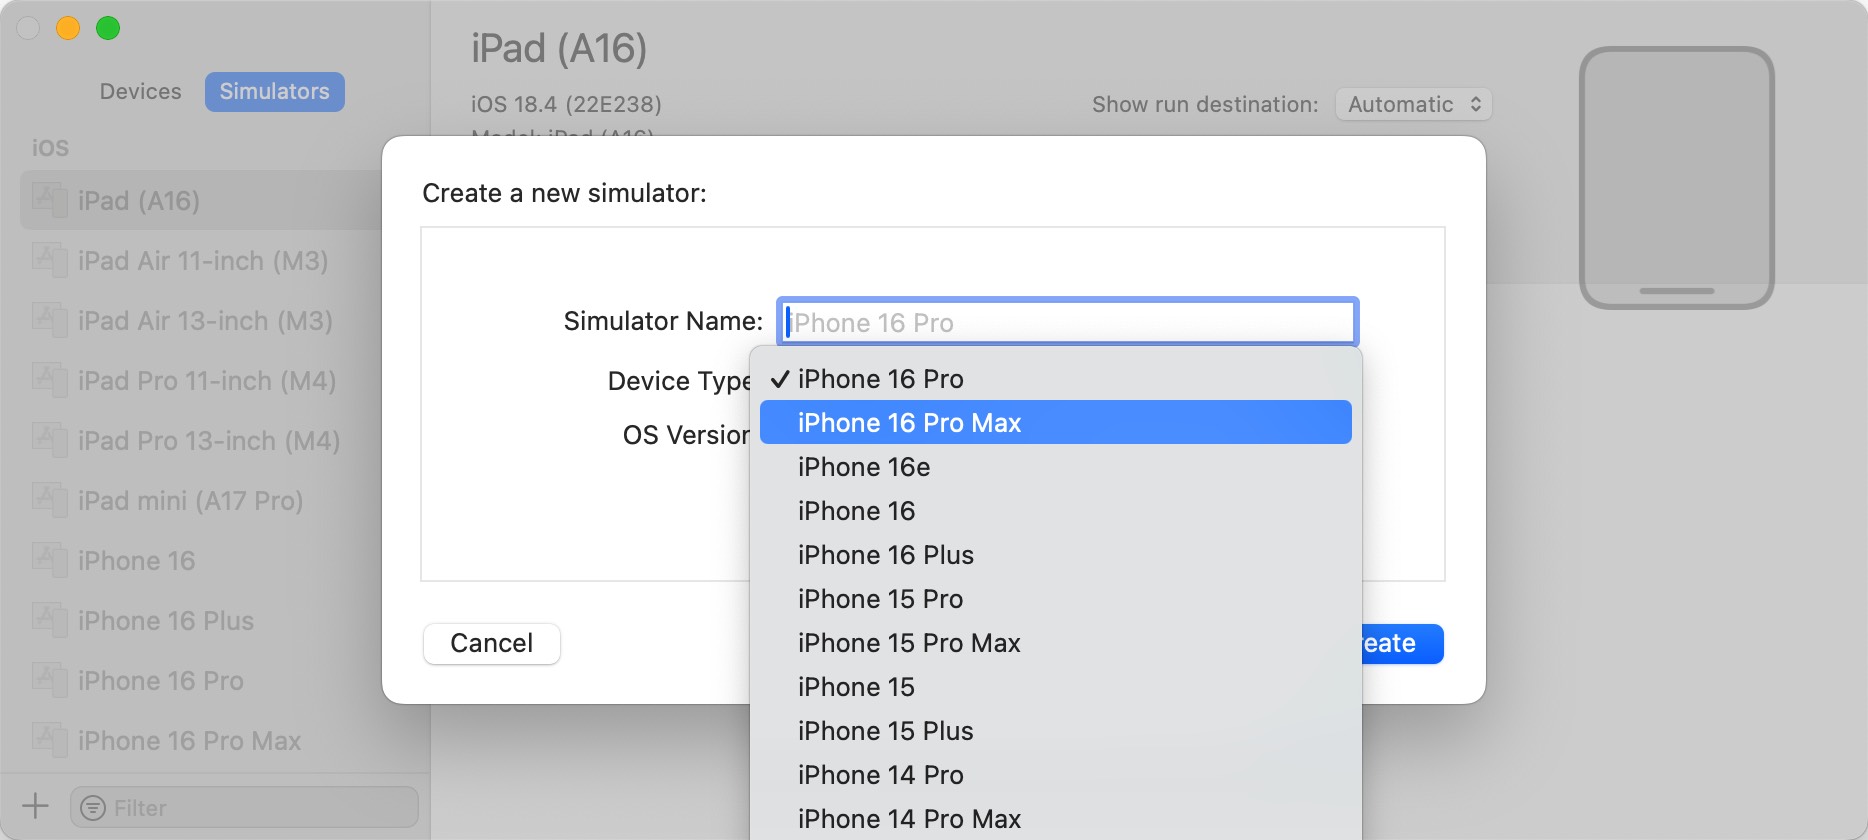Viewport: 1868px width, 840px height.
Task: Select iPhone 16 device type option
Action: click(1055, 511)
